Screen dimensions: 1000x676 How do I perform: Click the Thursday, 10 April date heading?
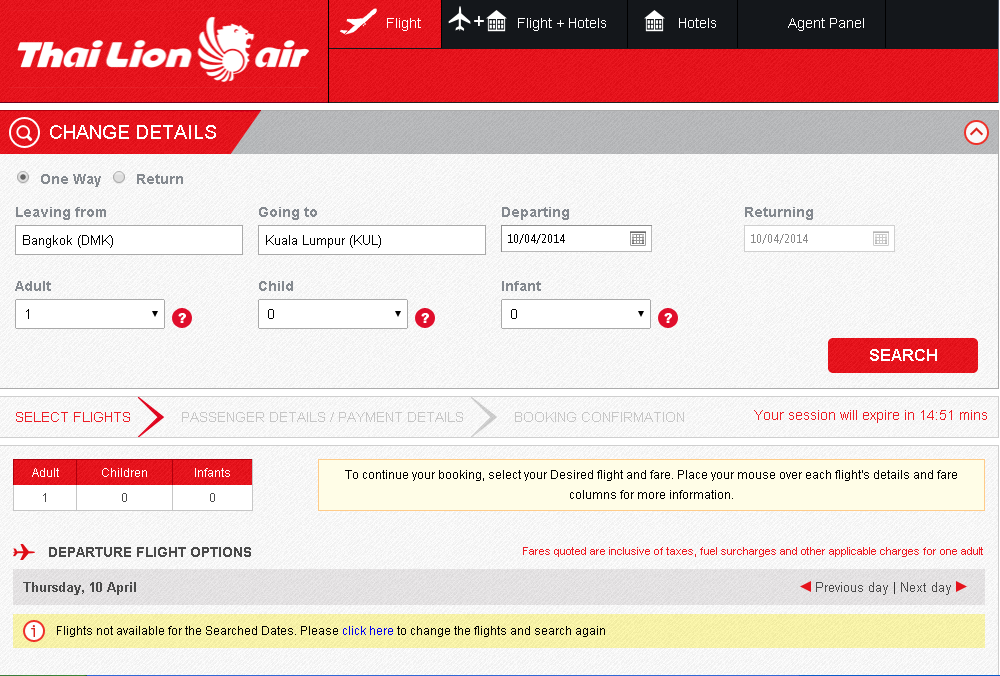click(80, 587)
